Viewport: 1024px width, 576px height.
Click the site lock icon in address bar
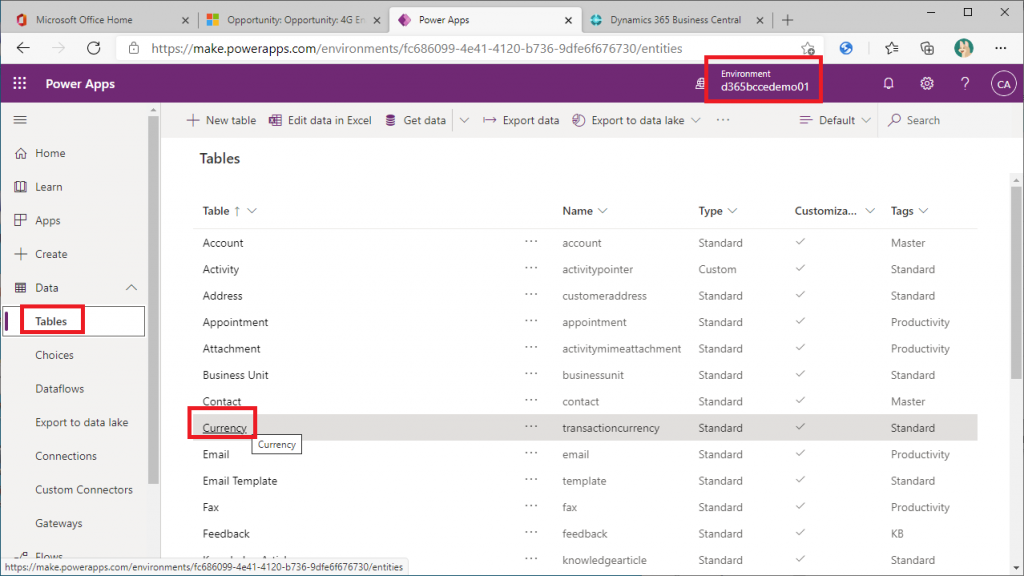(134, 48)
